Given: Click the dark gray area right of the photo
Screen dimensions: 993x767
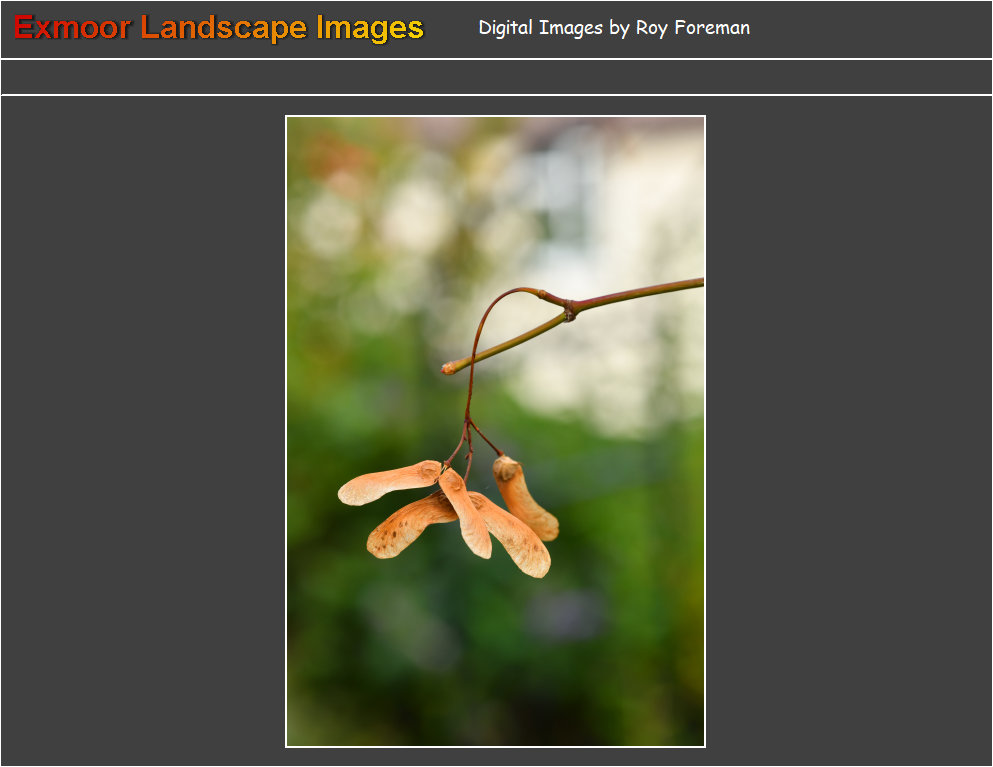Looking at the screenshot, I should coord(848,431).
